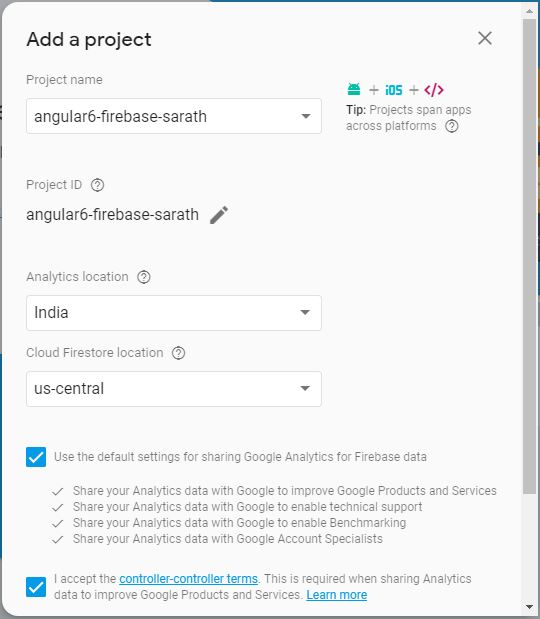
Task: Click the scrollbar down arrow
Action: 529,607
